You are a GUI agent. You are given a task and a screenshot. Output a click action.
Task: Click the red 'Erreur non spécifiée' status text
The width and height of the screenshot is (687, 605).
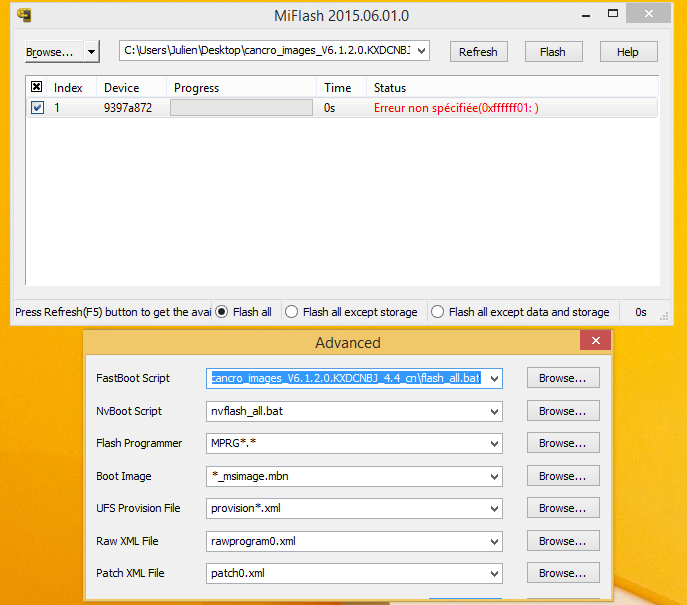(x=456, y=108)
